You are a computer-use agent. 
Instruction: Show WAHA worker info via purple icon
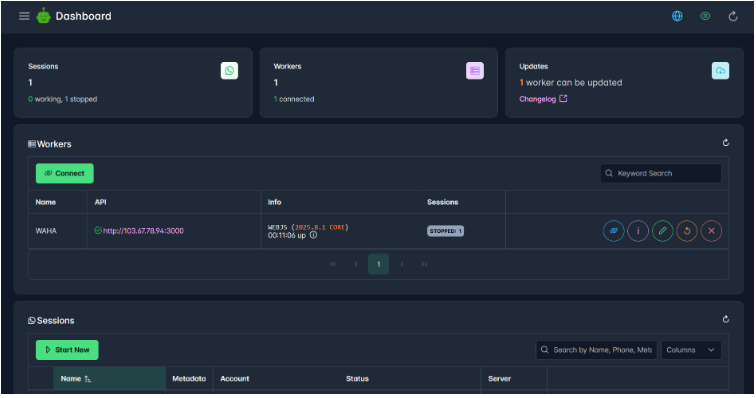point(638,231)
